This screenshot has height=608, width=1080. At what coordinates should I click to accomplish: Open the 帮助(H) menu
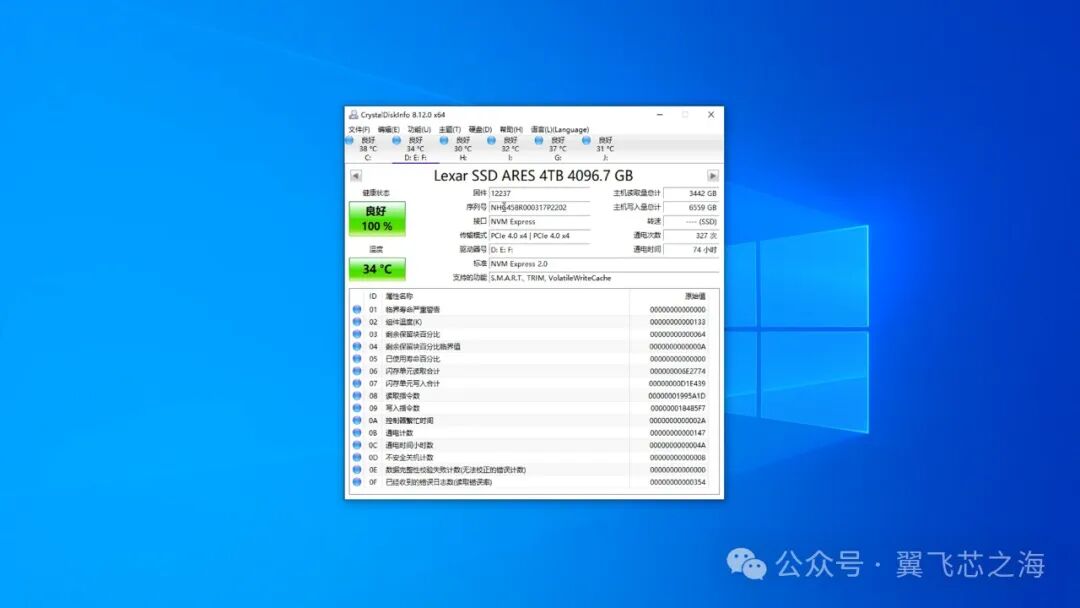(511, 129)
